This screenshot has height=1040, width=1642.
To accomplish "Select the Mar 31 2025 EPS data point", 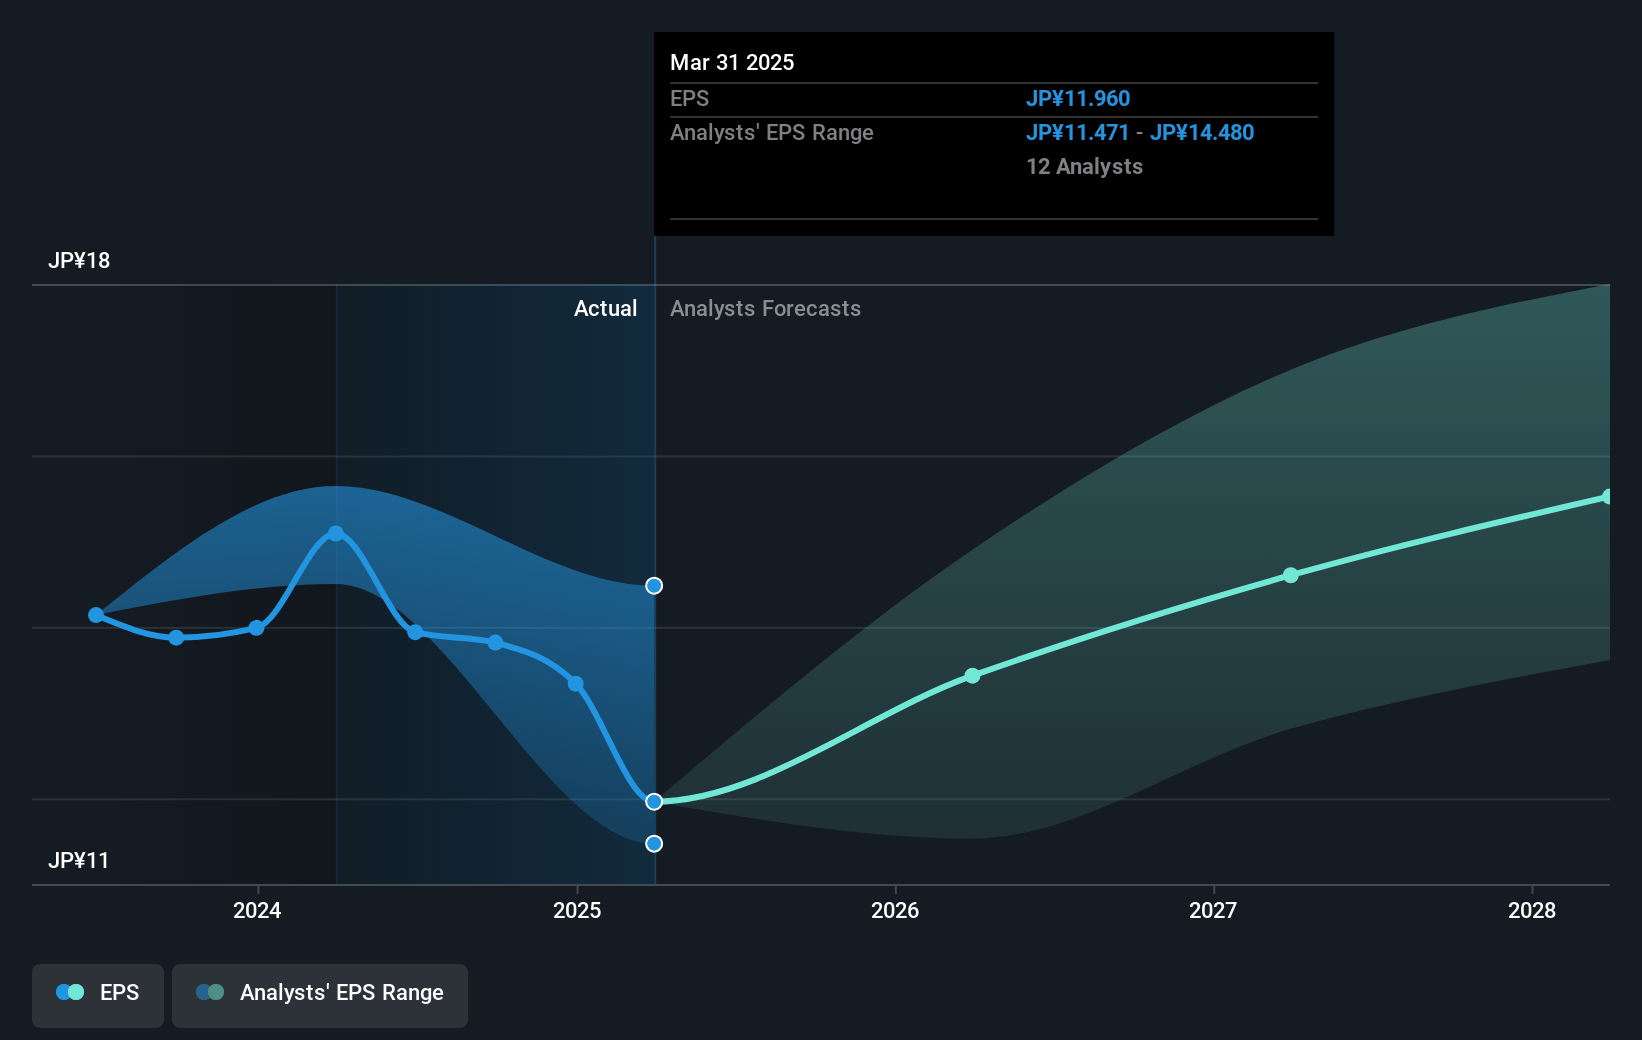I will [654, 801].
